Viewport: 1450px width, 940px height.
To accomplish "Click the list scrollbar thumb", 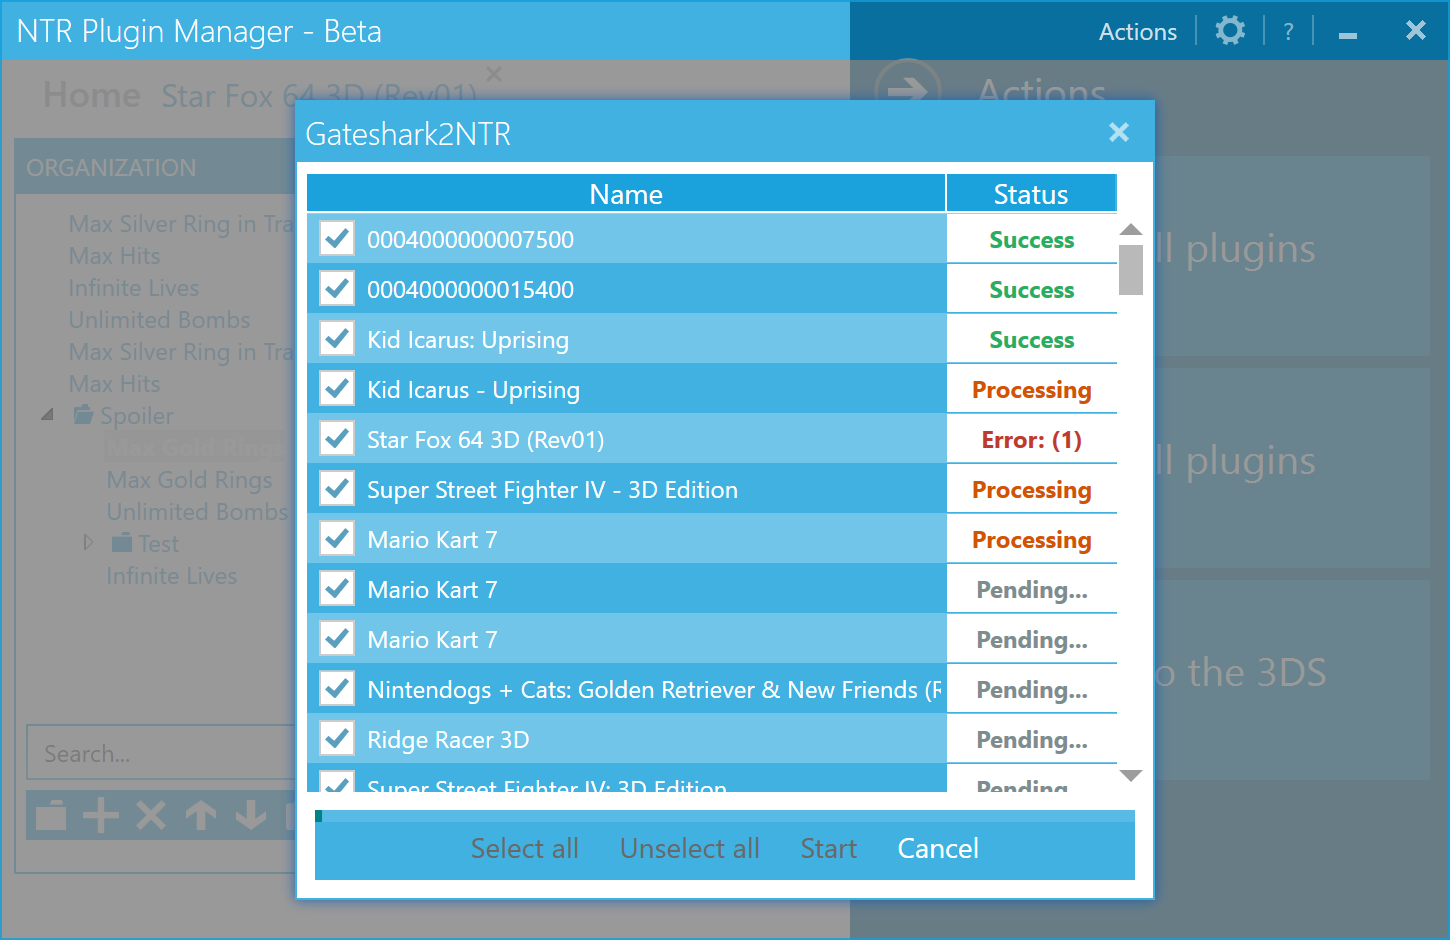I will tap(1131, 270).
